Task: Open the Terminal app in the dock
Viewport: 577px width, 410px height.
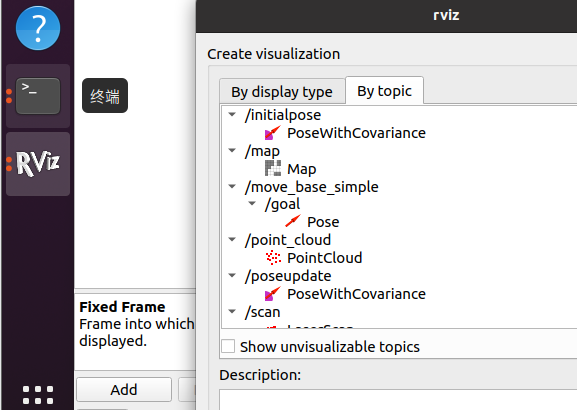Action: [x=38, y=96]
